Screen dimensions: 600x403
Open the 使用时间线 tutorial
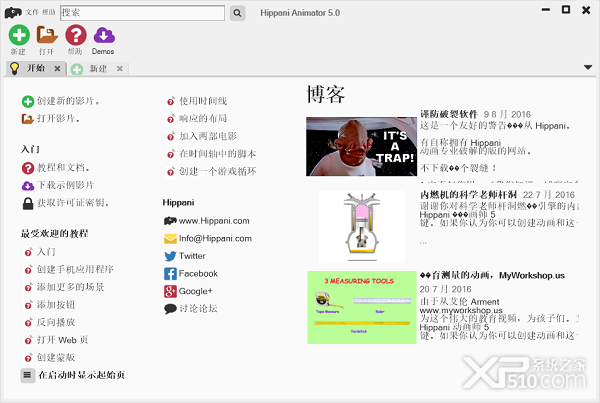pos(203,101)
